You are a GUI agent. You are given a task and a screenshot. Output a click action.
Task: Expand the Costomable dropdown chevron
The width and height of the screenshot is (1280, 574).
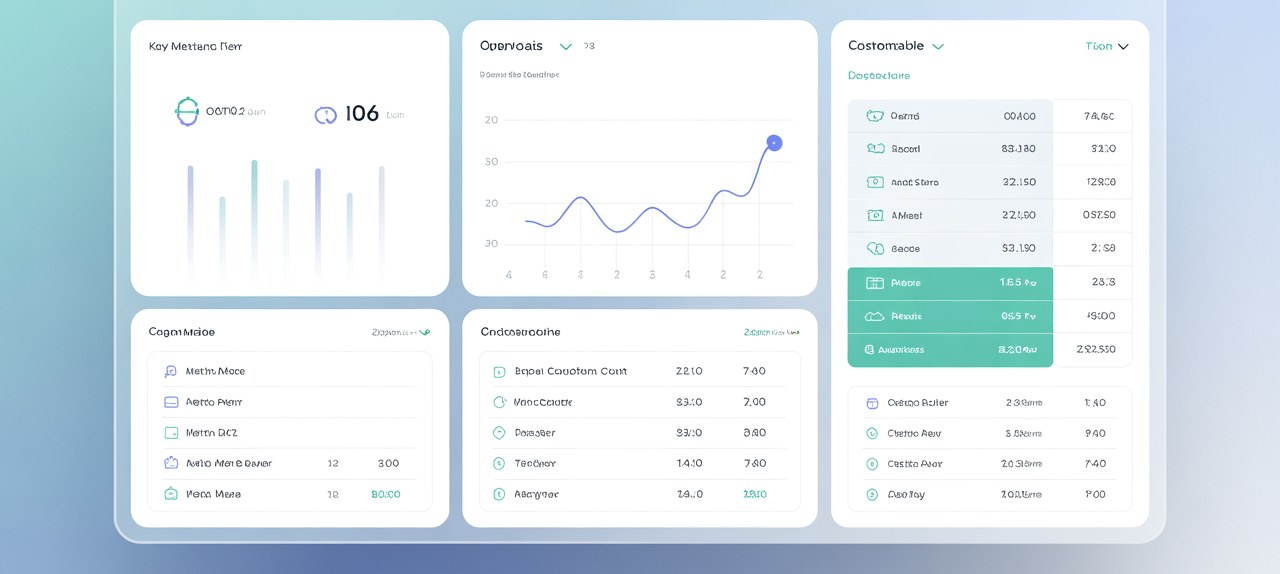[938, 46]
